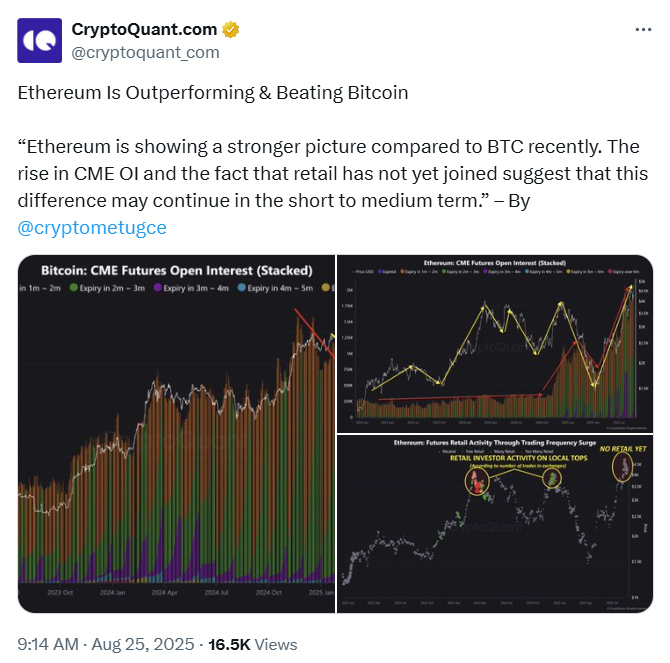The height and width of the screenshot is (663, 670).
Task: Open the CryptoQuant profile avatar
Action: (39, 41)
